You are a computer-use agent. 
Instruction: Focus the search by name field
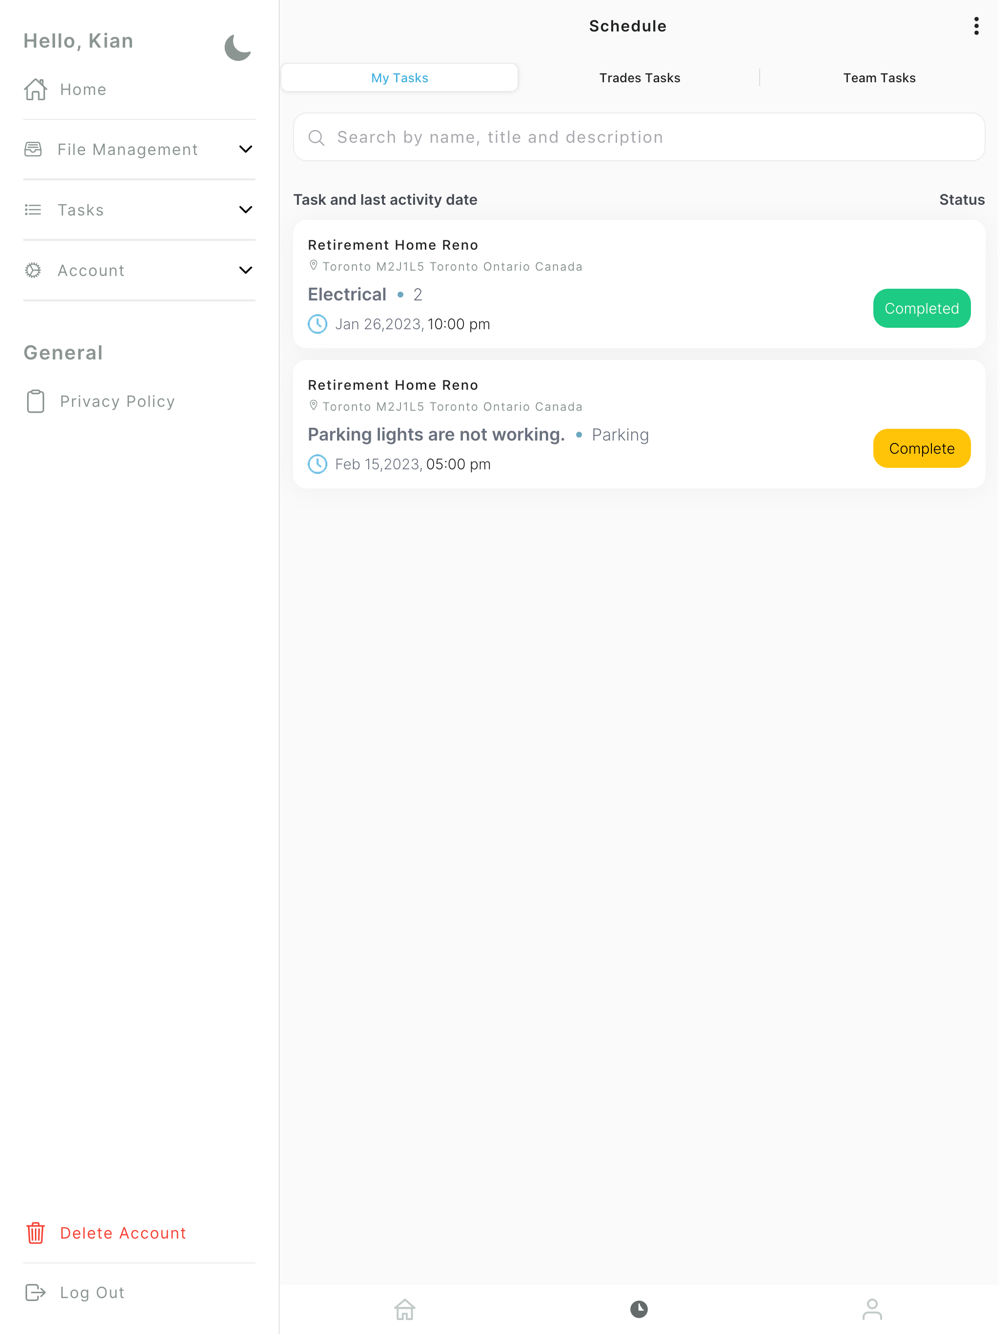pyautogui.click(x=639, y=137)
